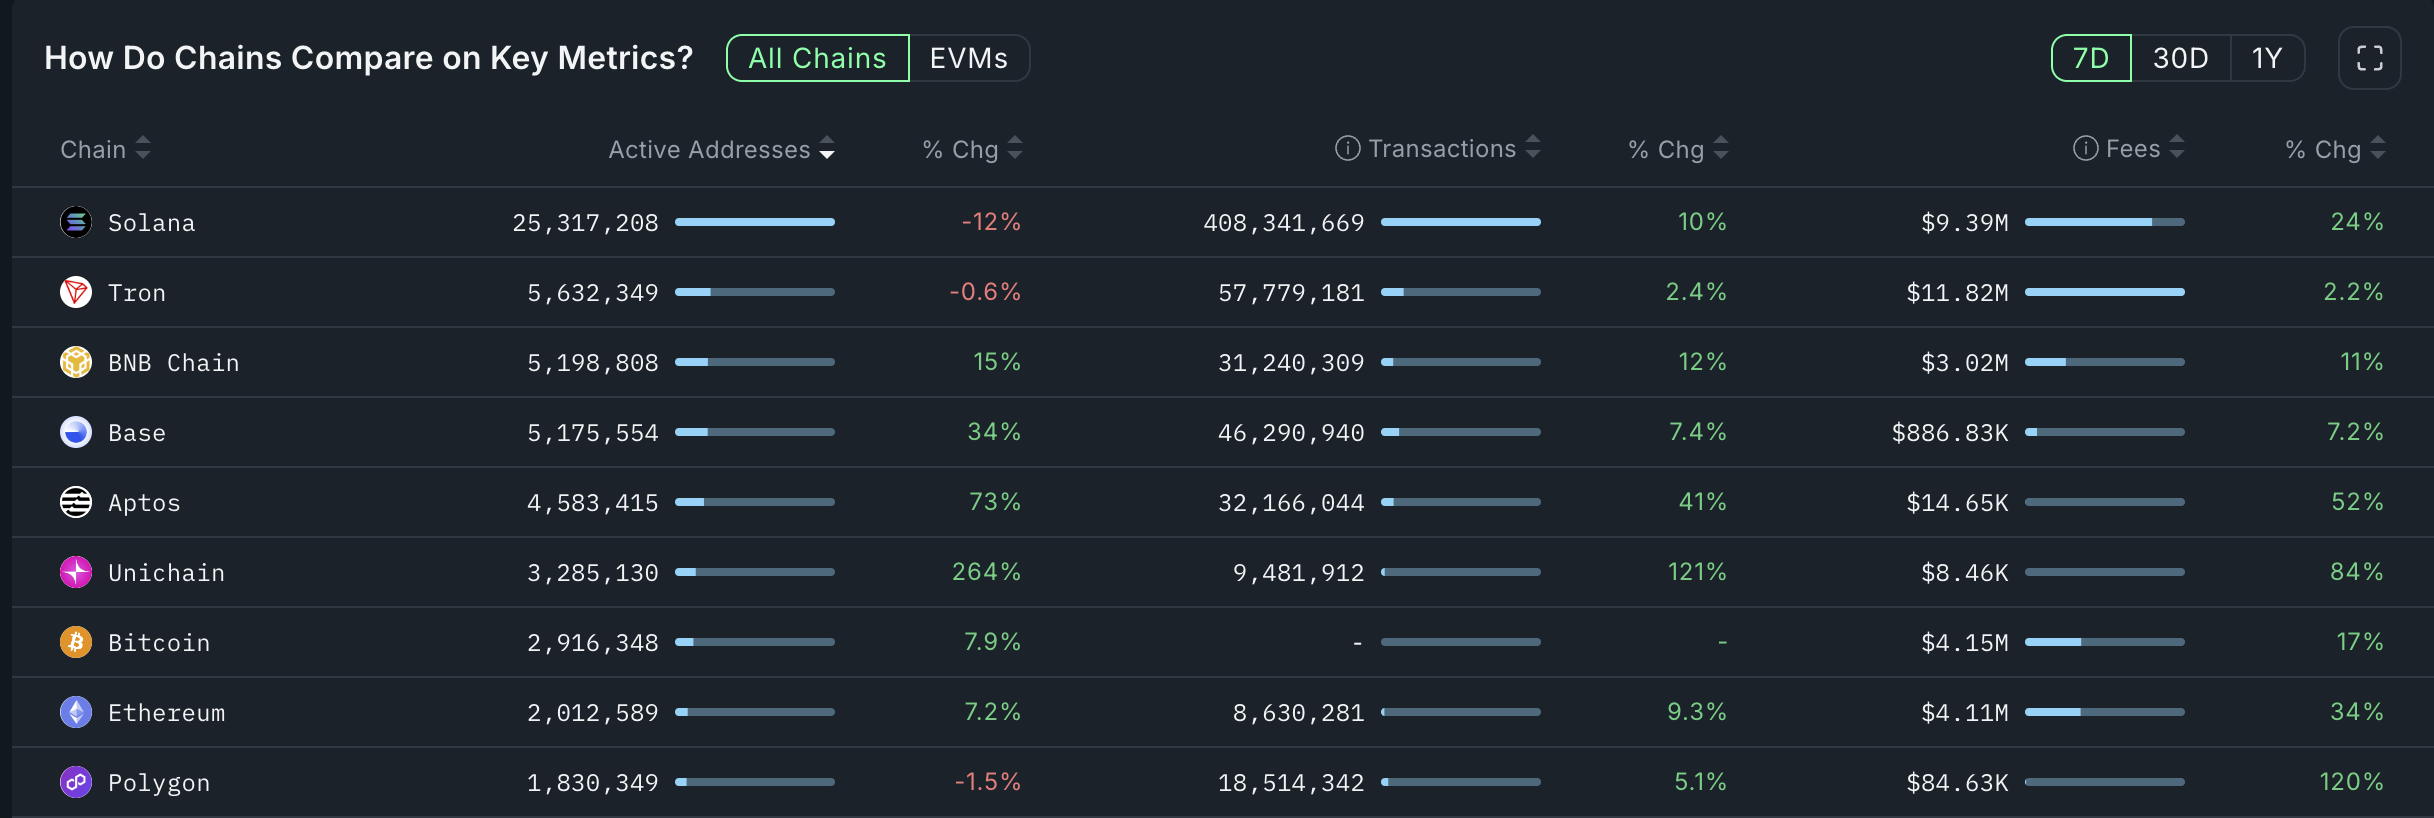2434x818 pixels.
Task: Select the 7D time range
Action: click(x=2090, y=58)
